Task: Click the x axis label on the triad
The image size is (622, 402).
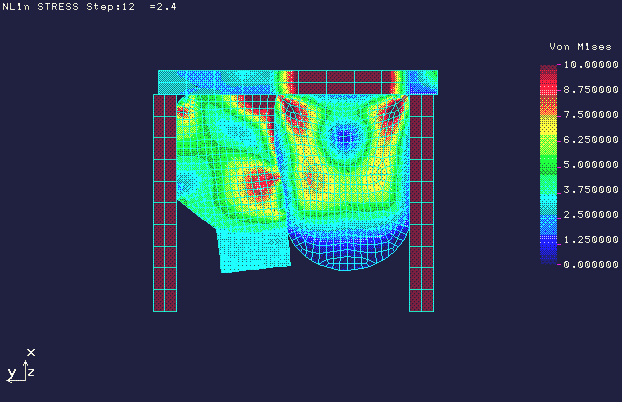Action: click(31, 352)
